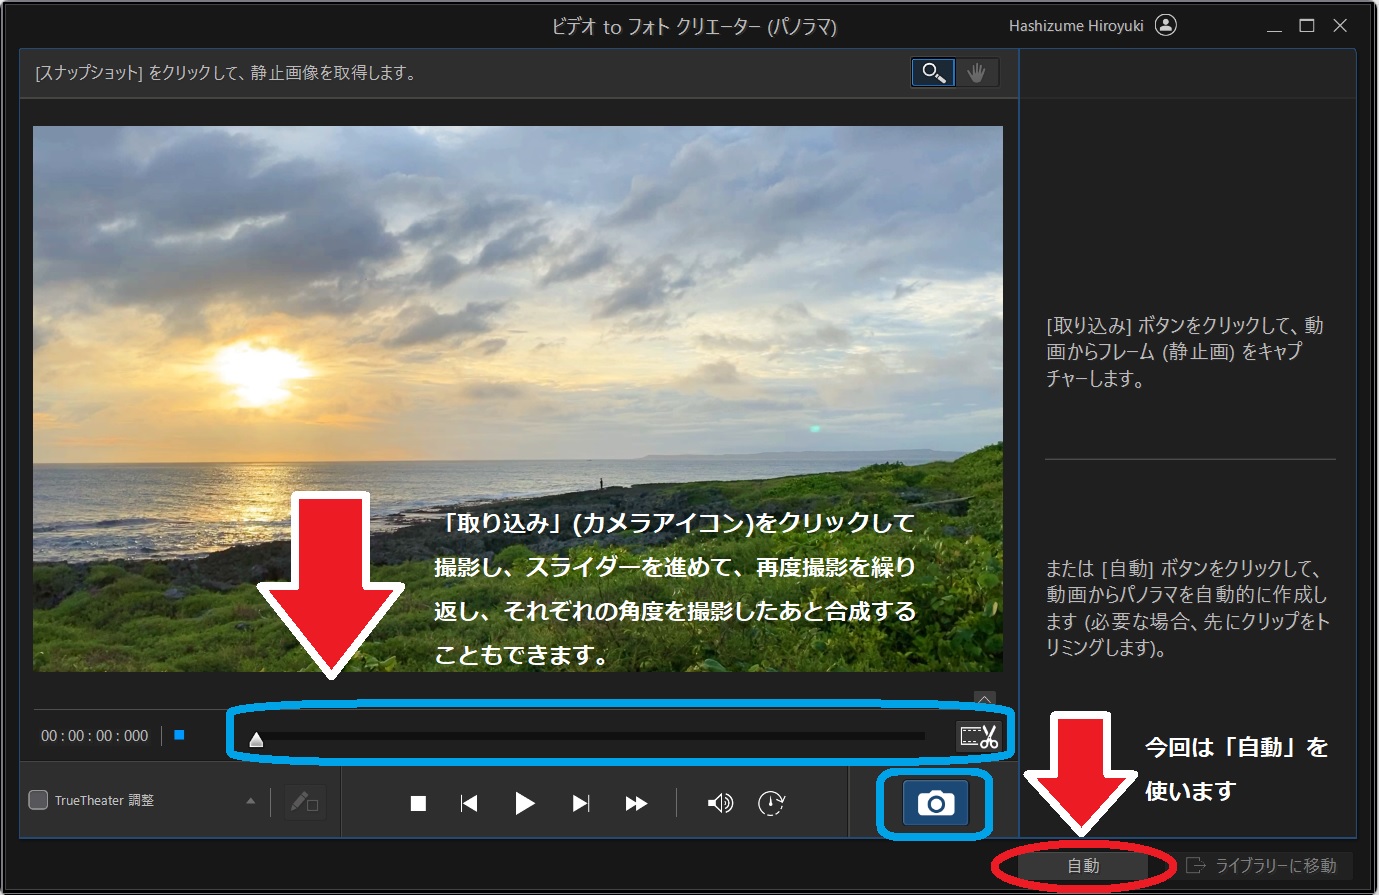Click the ライブラリーに移動 button
The height and width of the screenshot is (895, 1379).
pos(1262,866)
